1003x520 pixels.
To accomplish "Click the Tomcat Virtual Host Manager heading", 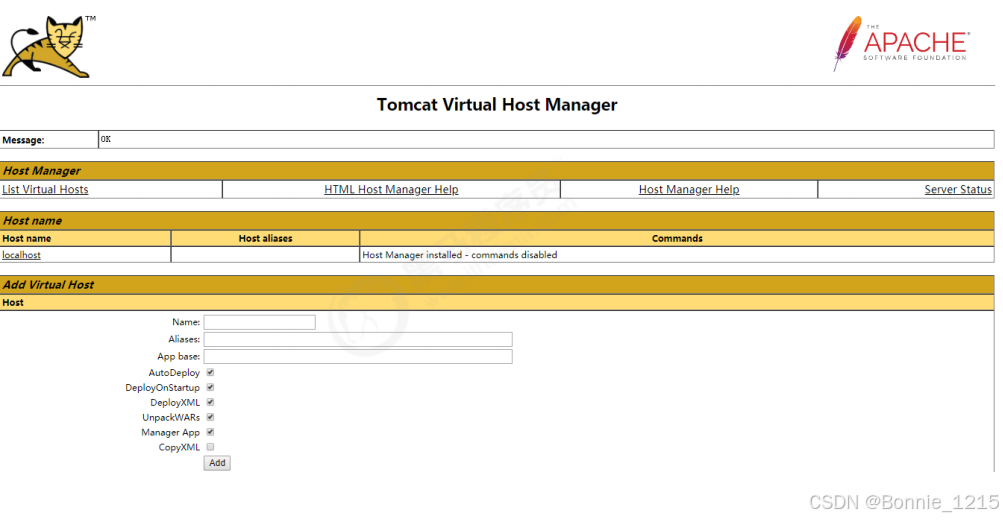I will [x=497, y=104].
